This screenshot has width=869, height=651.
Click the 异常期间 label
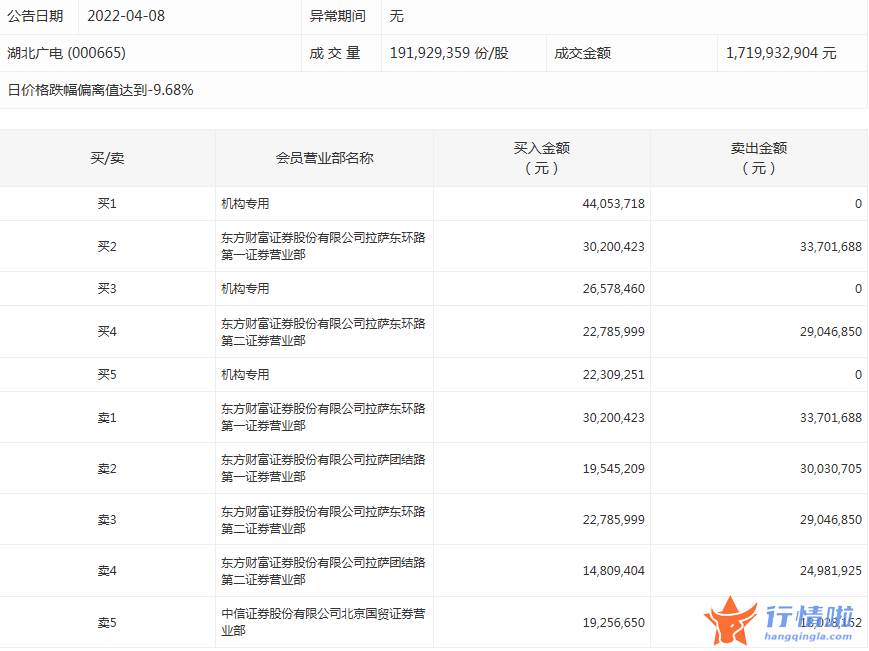click(338, 16)
